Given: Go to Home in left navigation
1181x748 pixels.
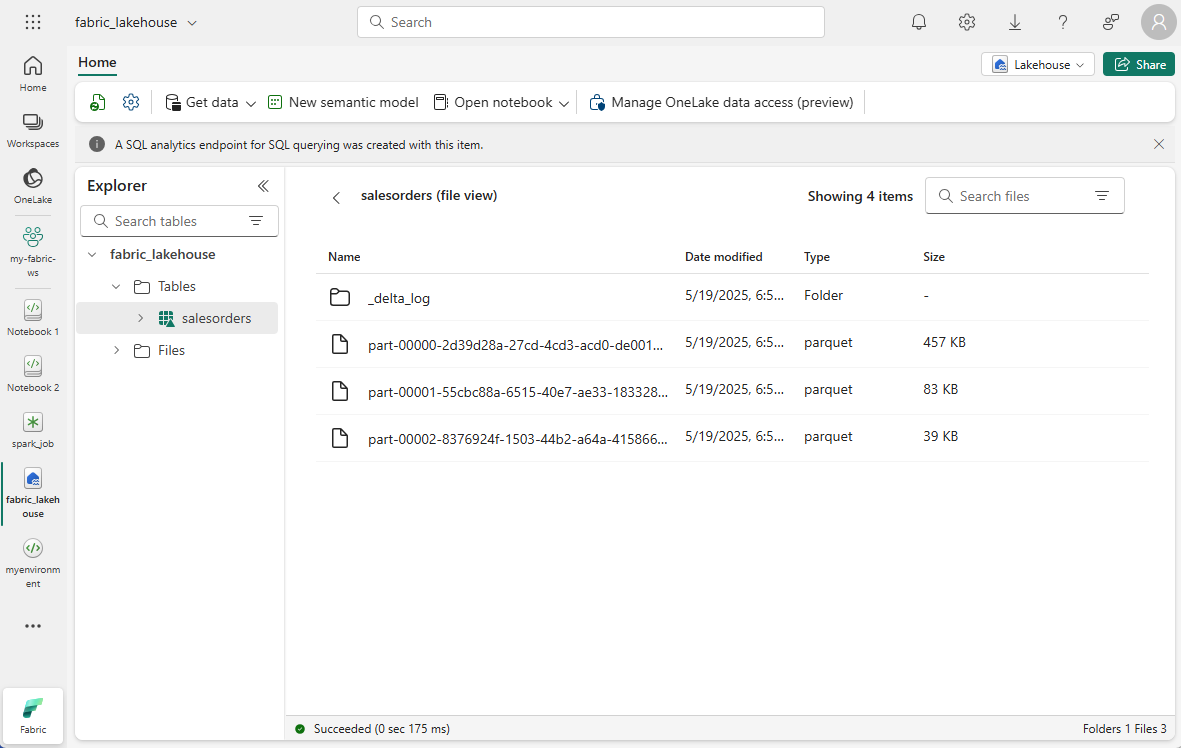Looking at the screenshot, I should point(32,74).
